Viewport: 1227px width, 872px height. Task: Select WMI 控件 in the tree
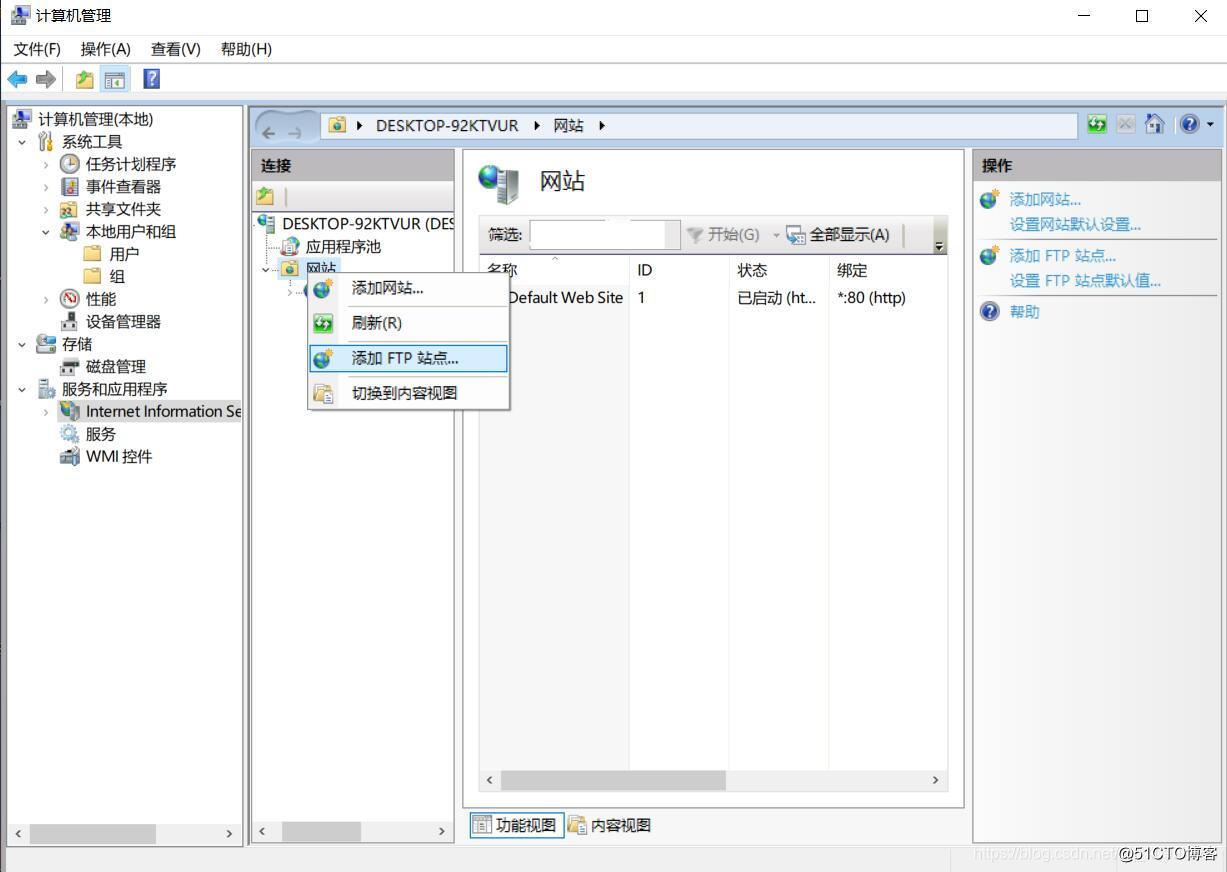point(119,456)
